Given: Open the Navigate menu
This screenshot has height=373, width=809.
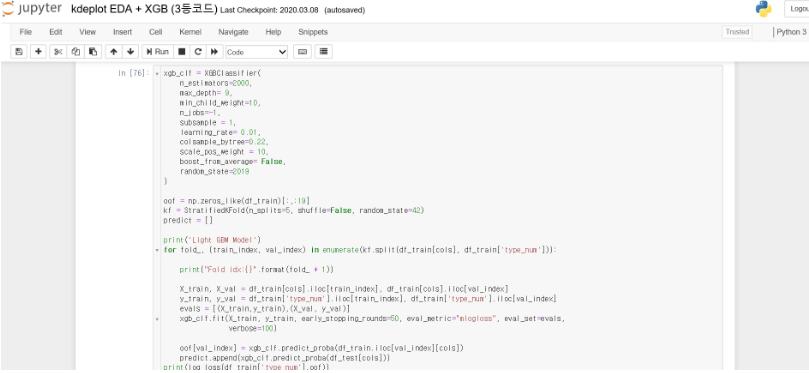Looking at the screenshot, I should click(233, 32).
